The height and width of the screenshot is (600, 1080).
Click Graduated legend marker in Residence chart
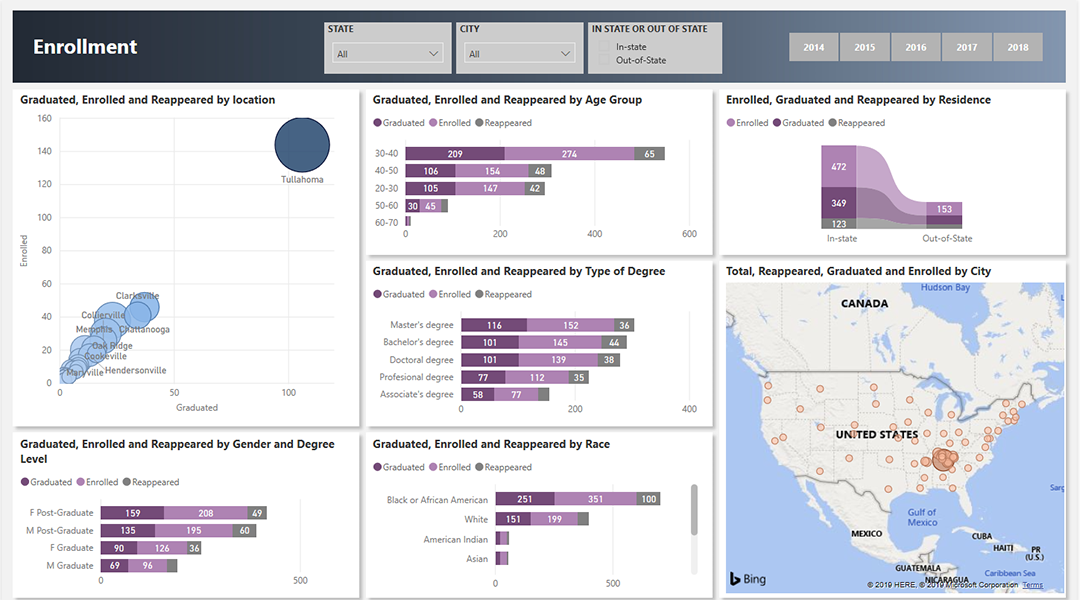[777, 123]
